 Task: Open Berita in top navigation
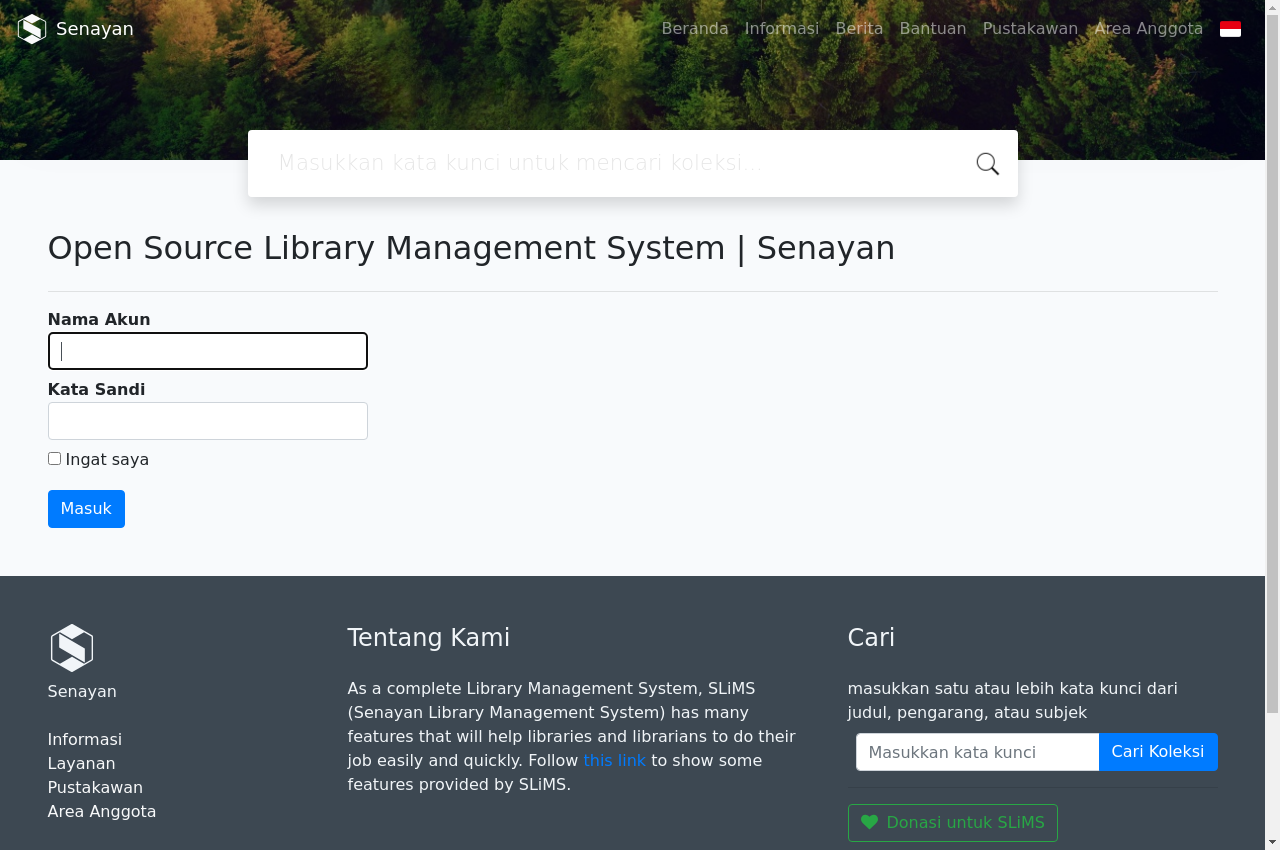(859, 29)
